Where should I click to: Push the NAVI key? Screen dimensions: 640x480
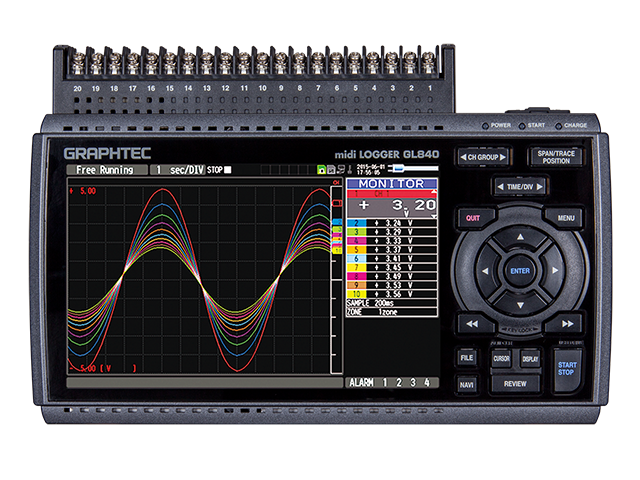pyautogui.click(x=467, y=384)
